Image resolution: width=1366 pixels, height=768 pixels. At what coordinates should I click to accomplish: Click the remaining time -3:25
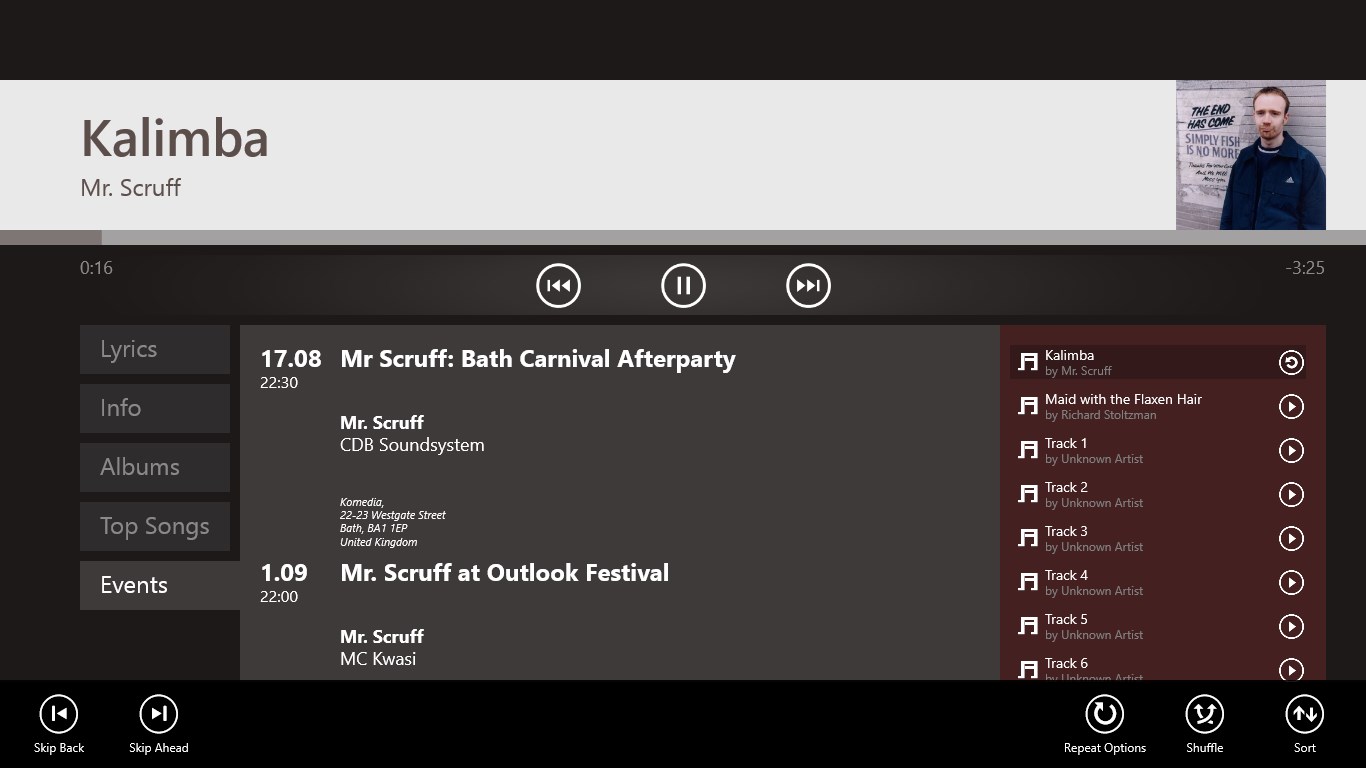[1305, 268]
